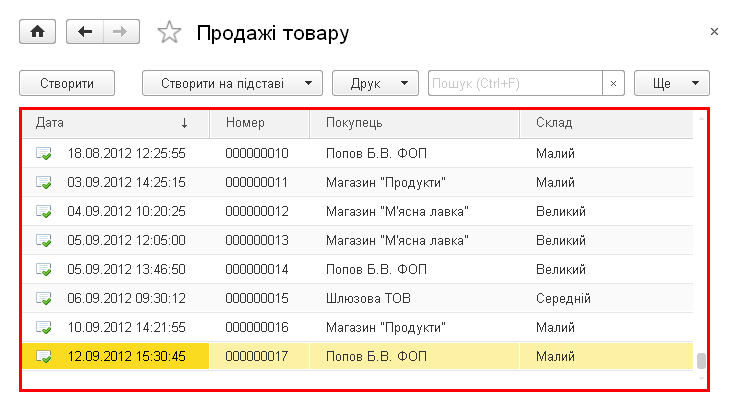Click document icon in row 000000013
This screenshot has height=404, width=736.
pyautogui.click(x=44, y=241)
